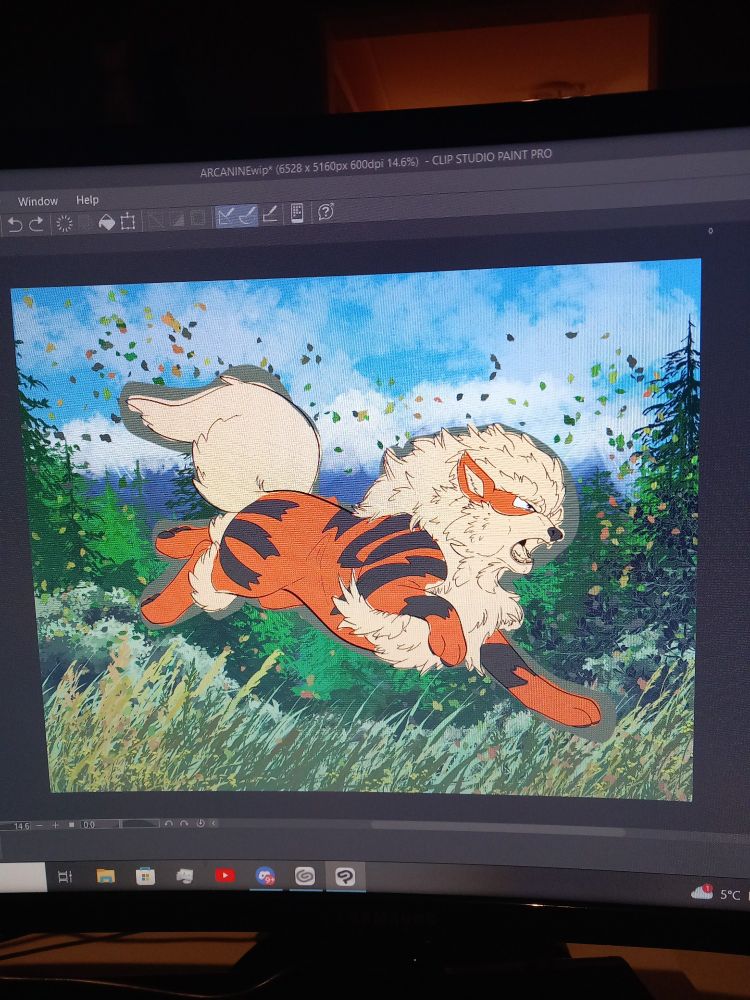Screen dimensions: 750x1000
Task: Click the canvas rotation slider
Action: point(140,824)
